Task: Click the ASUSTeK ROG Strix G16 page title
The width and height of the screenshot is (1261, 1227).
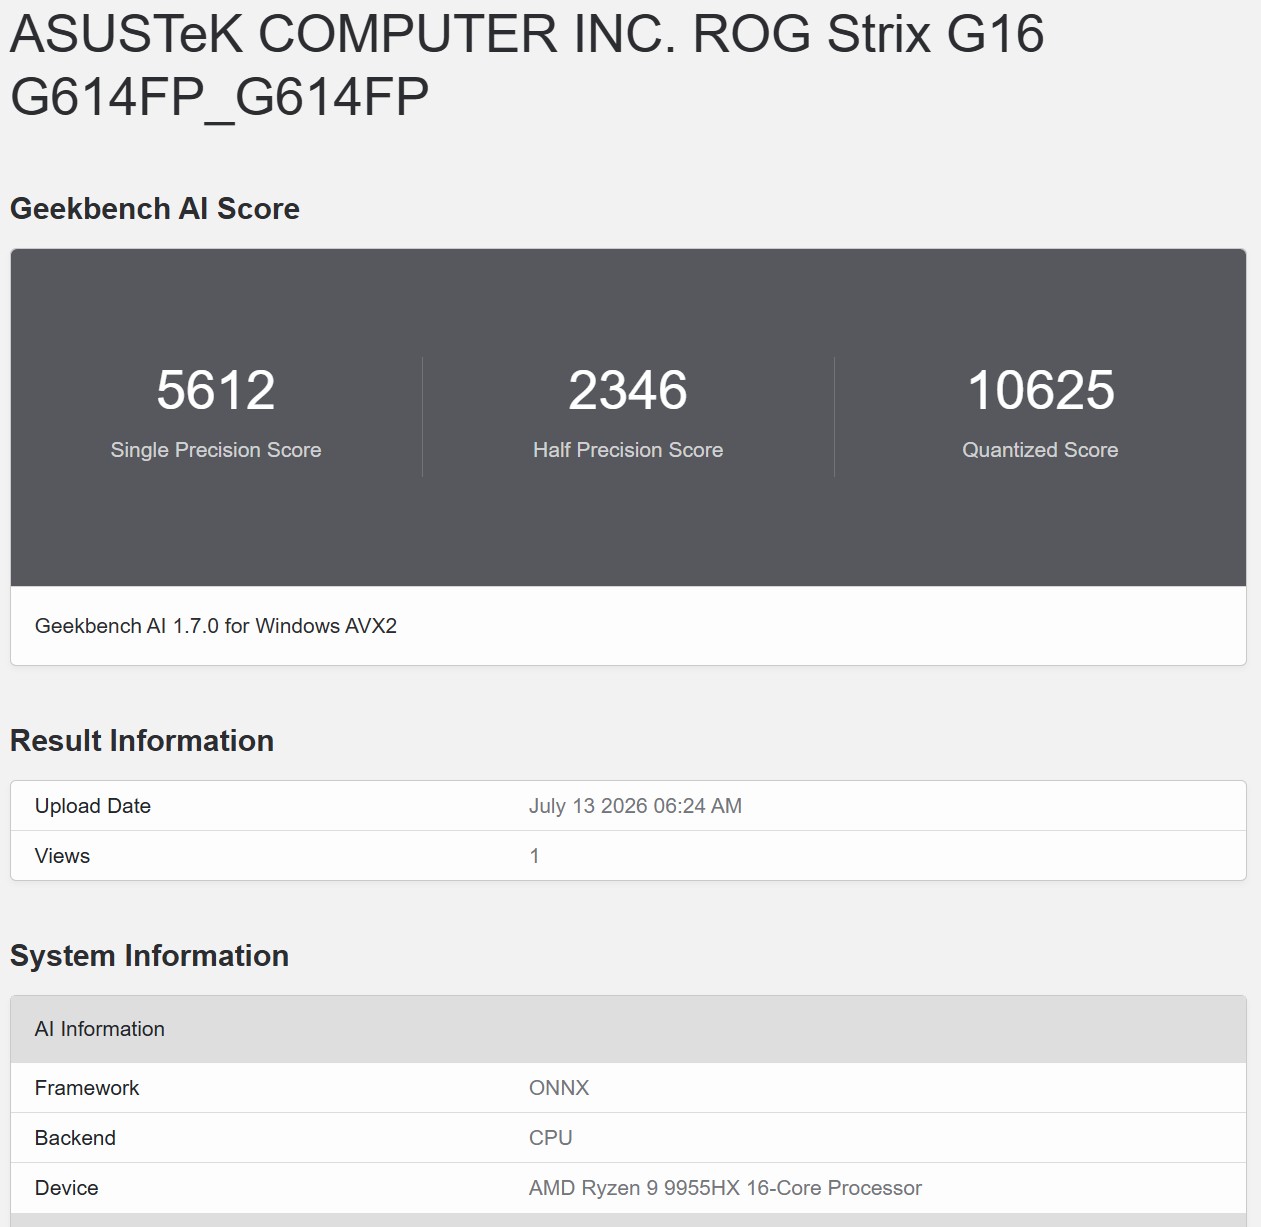Action: click(x=527, y=65)
